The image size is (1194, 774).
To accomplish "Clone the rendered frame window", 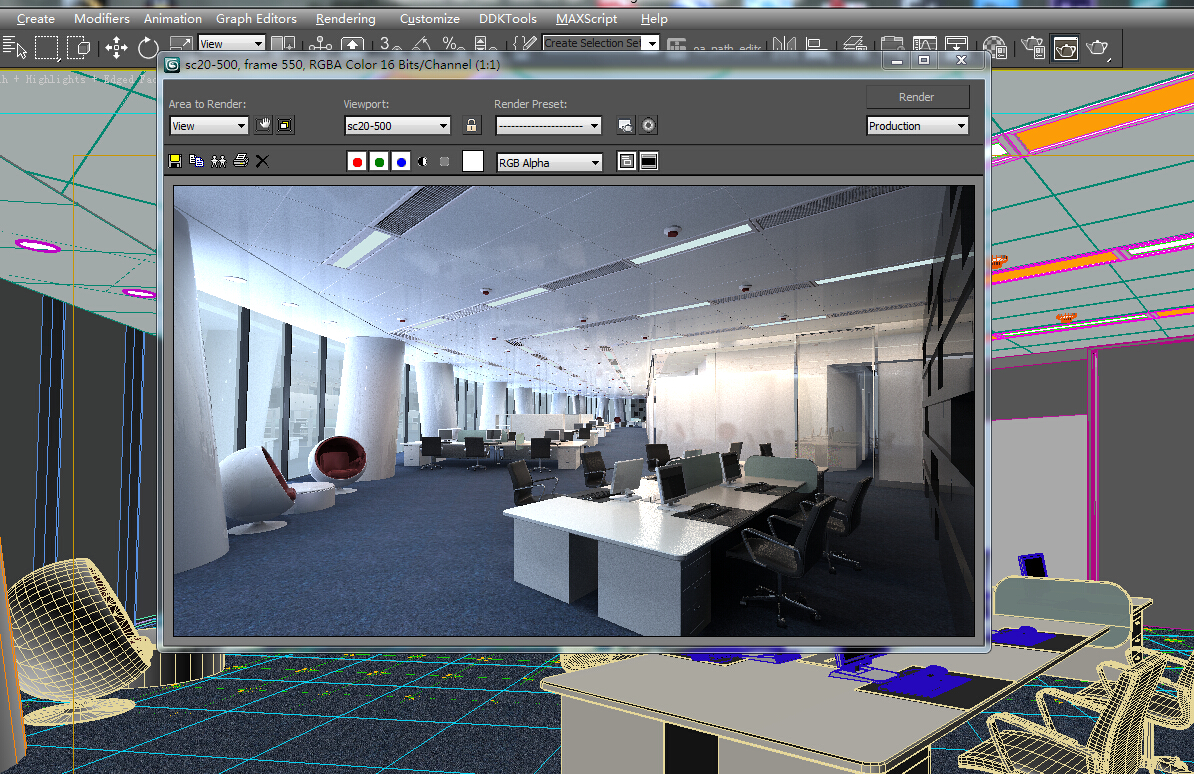I will pyautogui.click(x=217, y=161).
